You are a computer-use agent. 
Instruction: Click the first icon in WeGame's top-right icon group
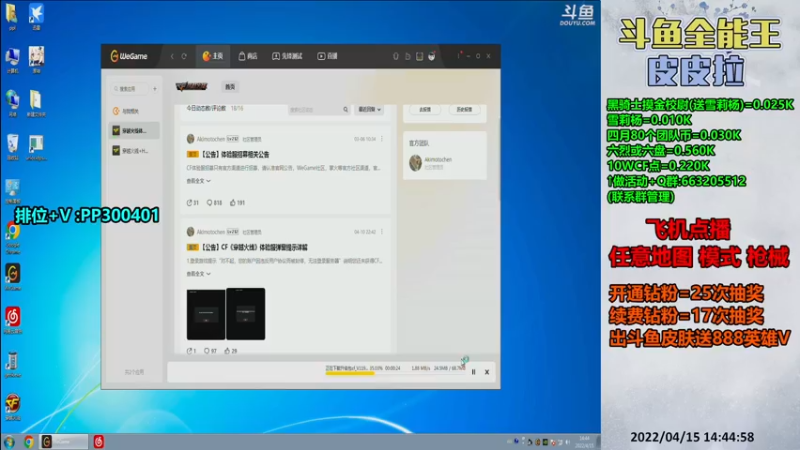coord(395,56)
